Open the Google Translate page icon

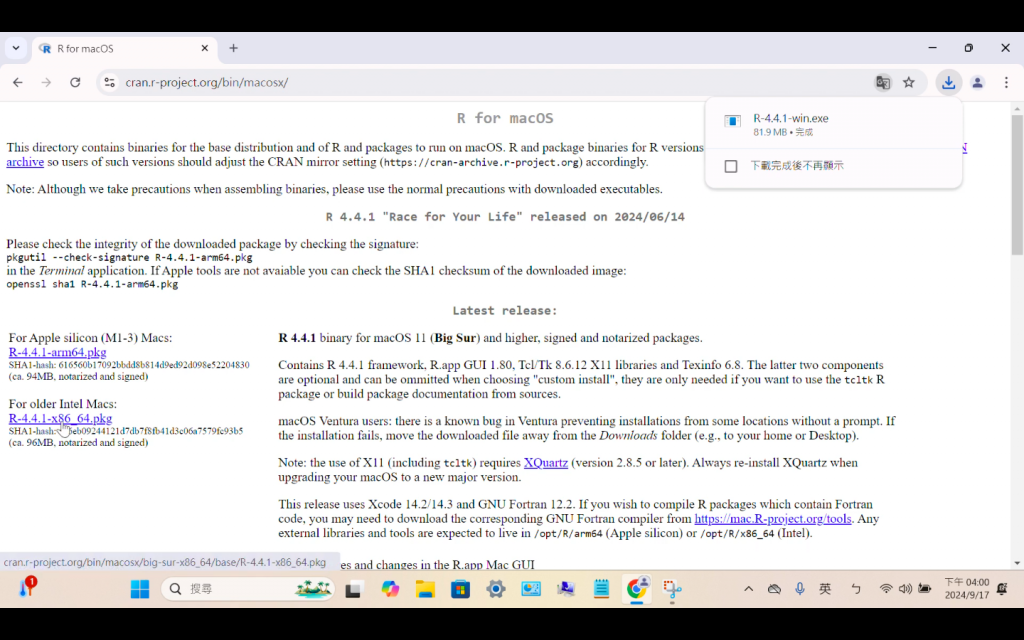pyautogui.click(x=883, y=82)
